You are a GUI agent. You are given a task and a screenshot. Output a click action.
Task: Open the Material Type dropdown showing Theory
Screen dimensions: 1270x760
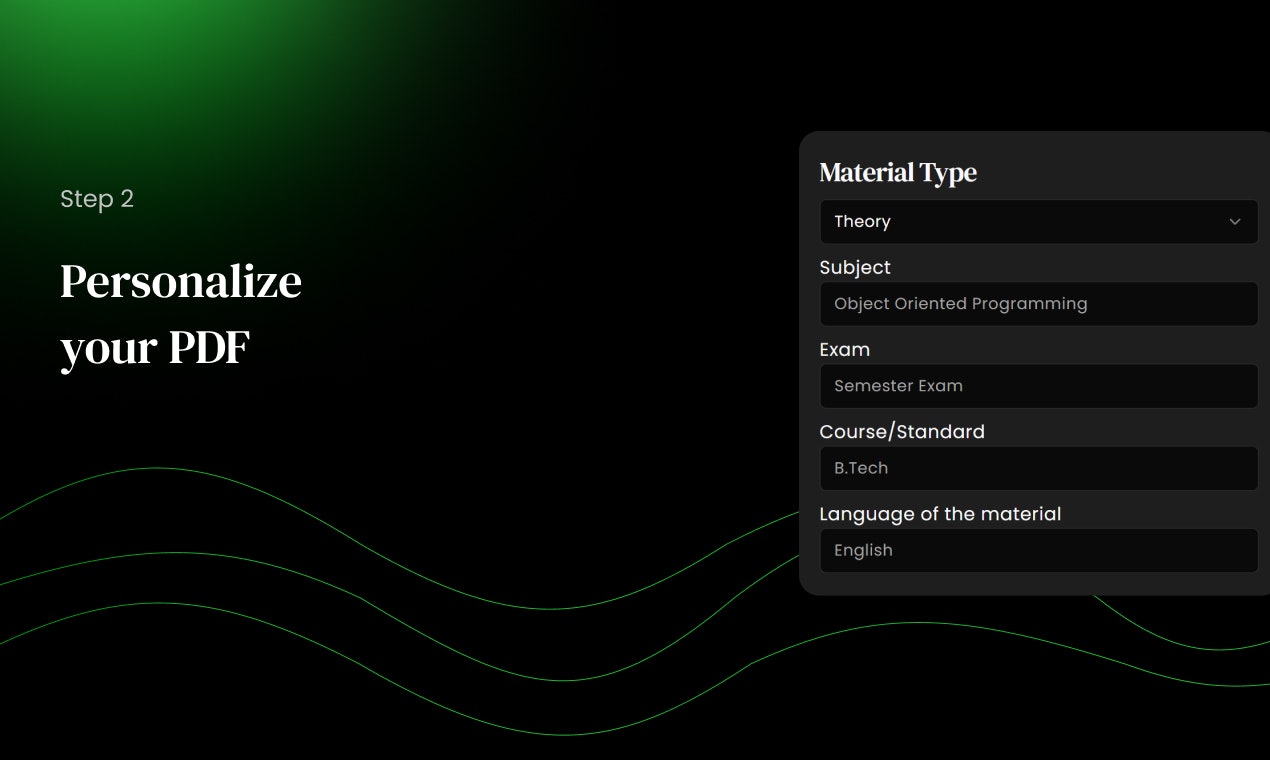[1039, 222]
